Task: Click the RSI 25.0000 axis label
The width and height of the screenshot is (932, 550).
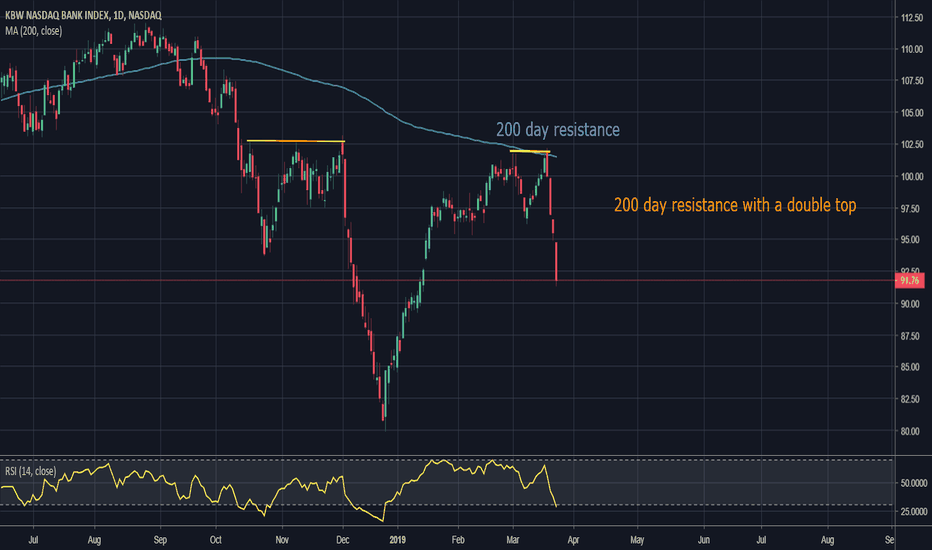Action: (913, 511)
